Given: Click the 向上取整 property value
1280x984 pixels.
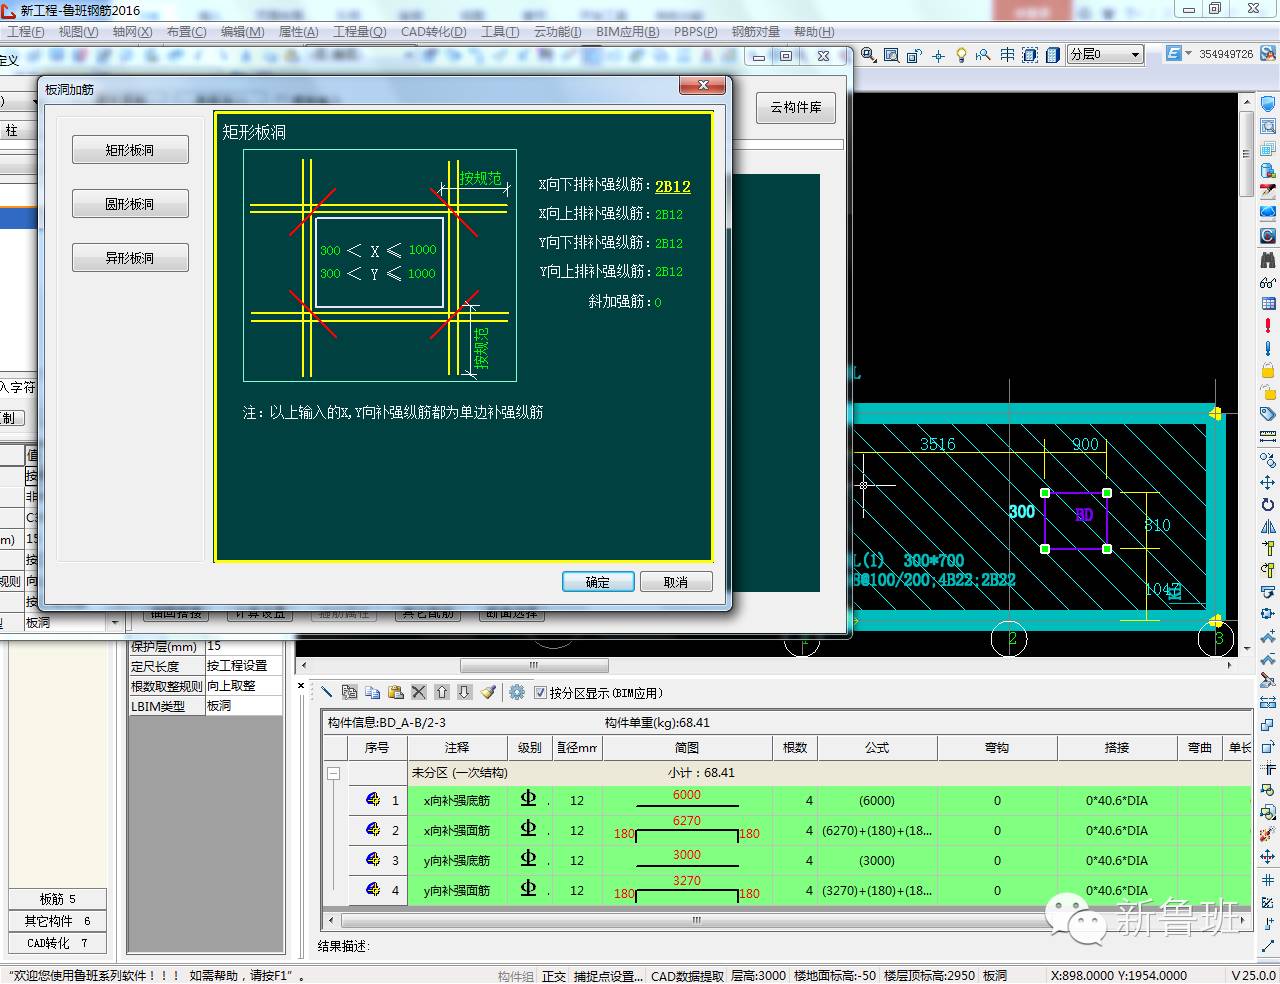Looking at the screenshot, I should click(x=244, y=686).
